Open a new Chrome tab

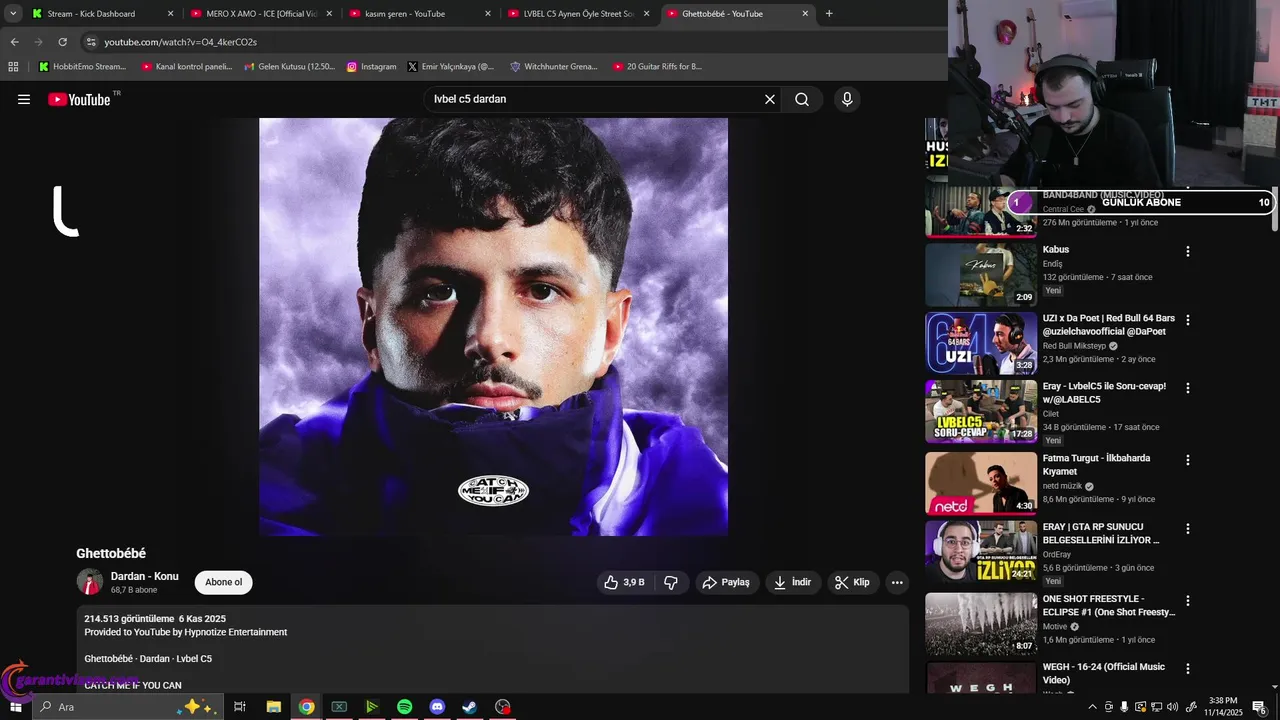(x=829, y=14)
